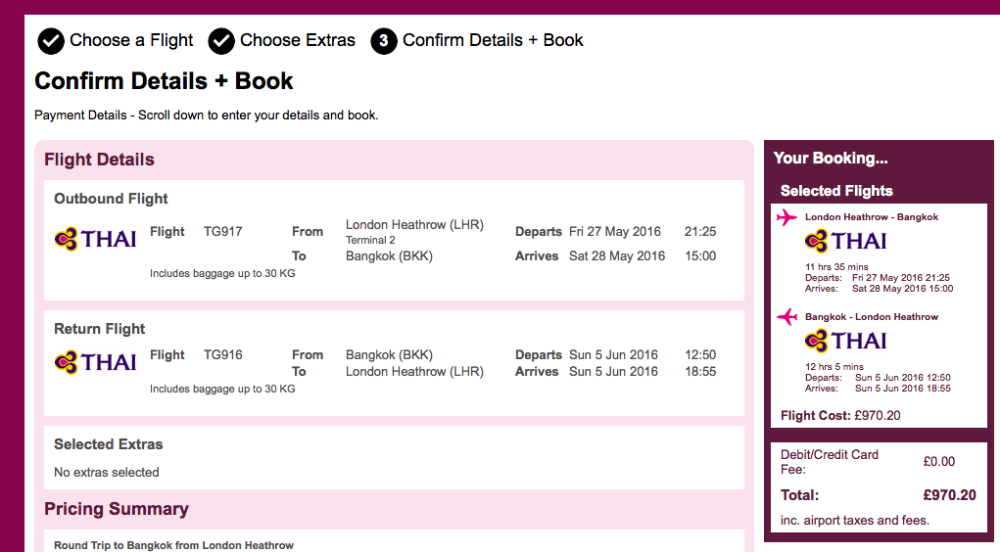Click London Heathrow (LHR) in outbound From row
This screenshot has width=1000, height=552.
click(415, 225)
